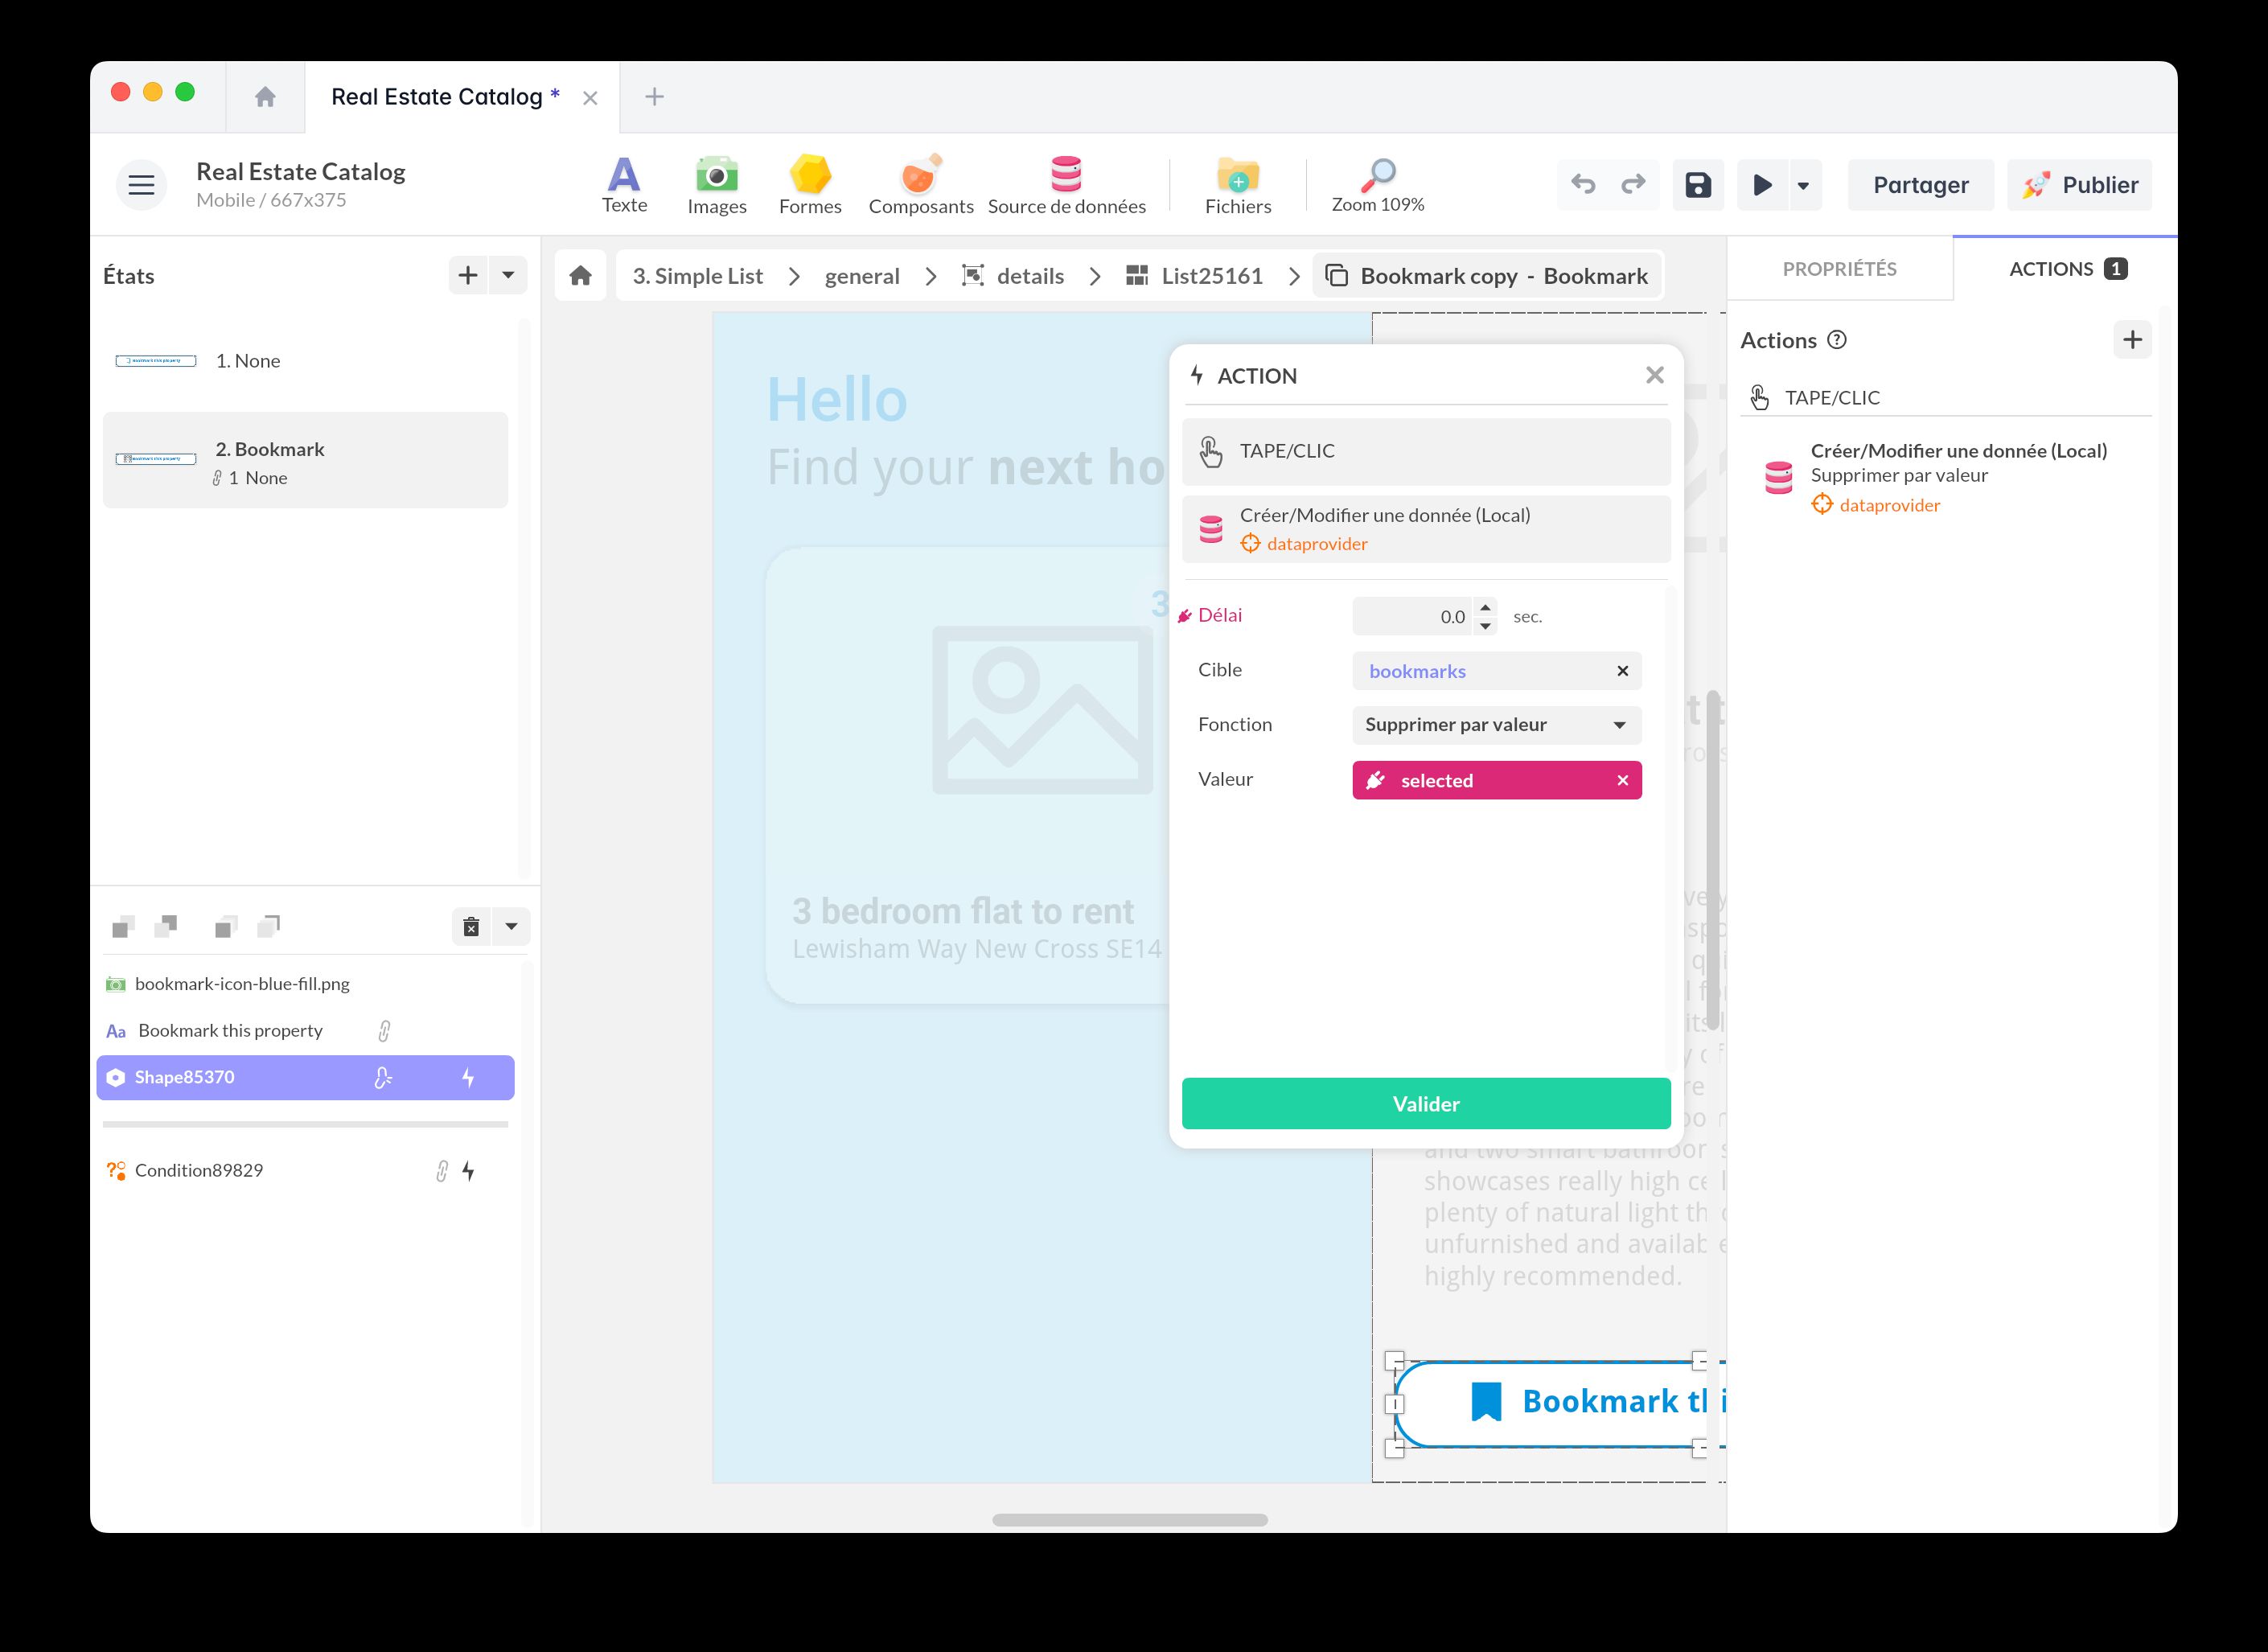Viewport: 2268px width, 1652px height.
Task: Open the Texte tool
Action: [624, 185]
